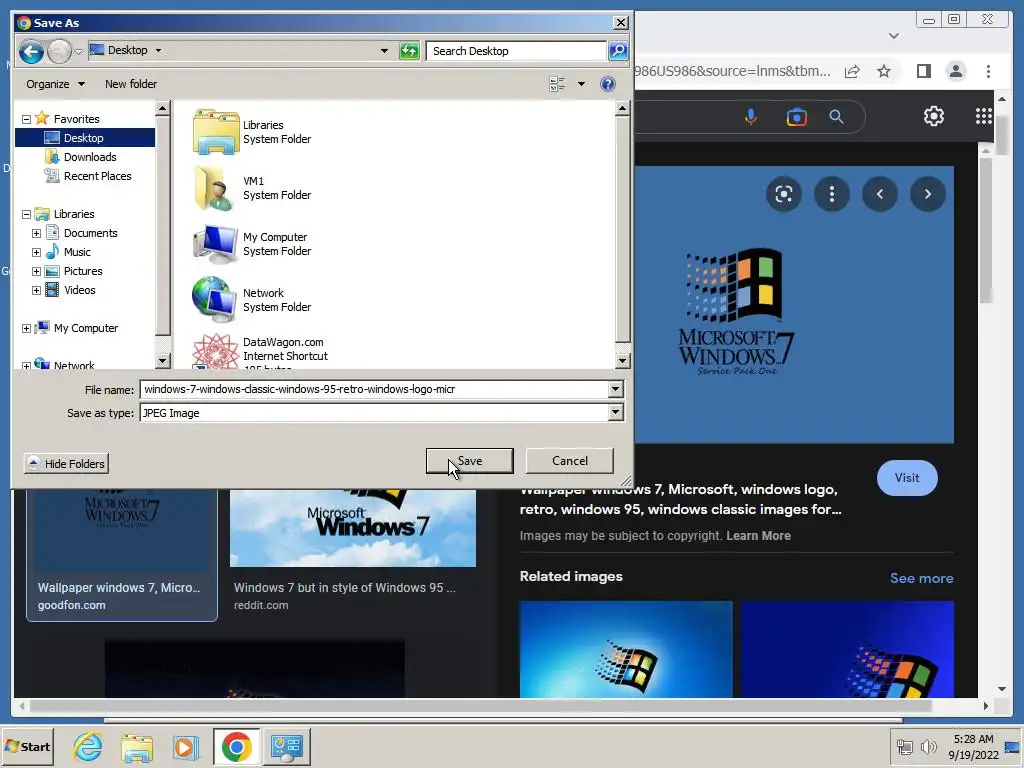This screenshot has height=768, width=1024.
Task: Select Network System Folder icon in list
Action: click(x=216, y=300)
